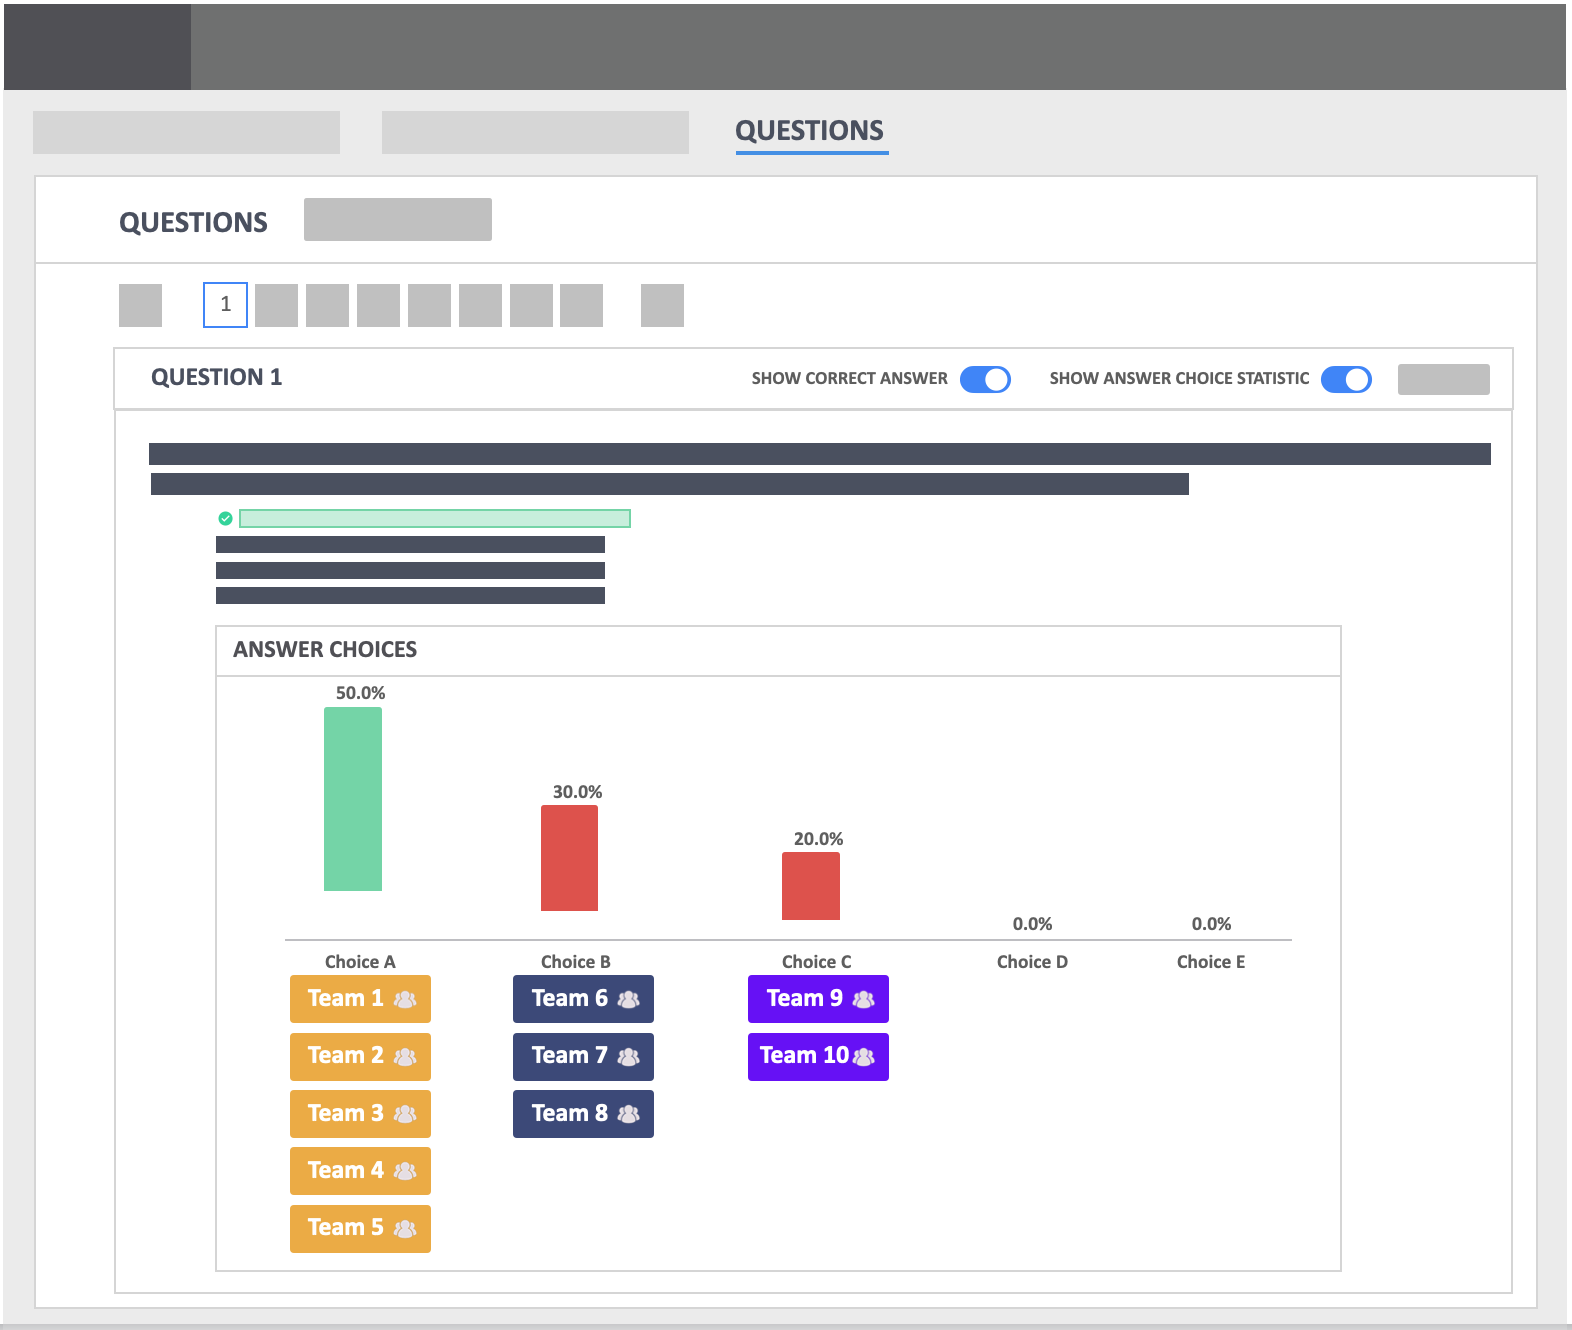This screenshot has height=1330, width=1572.
Task: Click the 30.0% label
Action: click(x=577, y=792)
